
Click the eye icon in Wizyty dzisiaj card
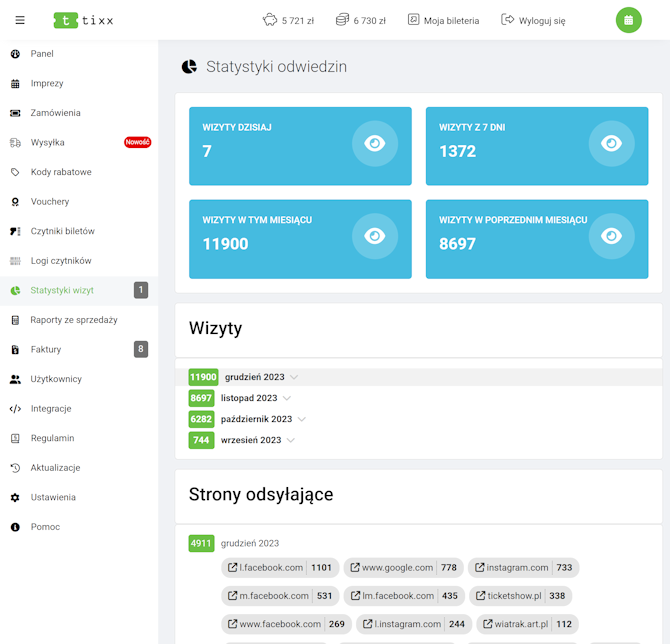coord(375,144)
